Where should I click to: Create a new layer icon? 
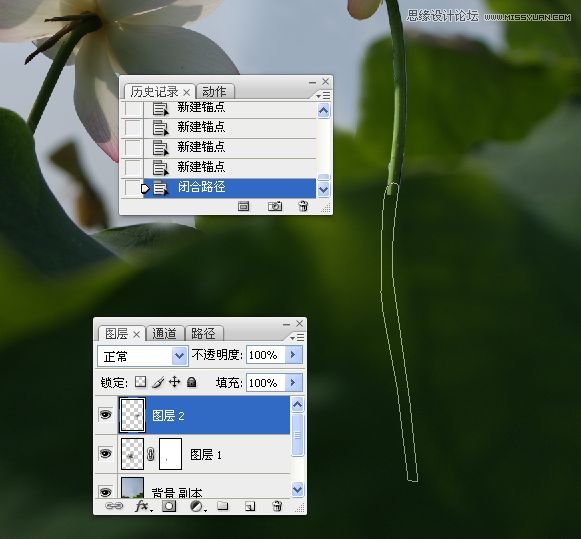250,506
